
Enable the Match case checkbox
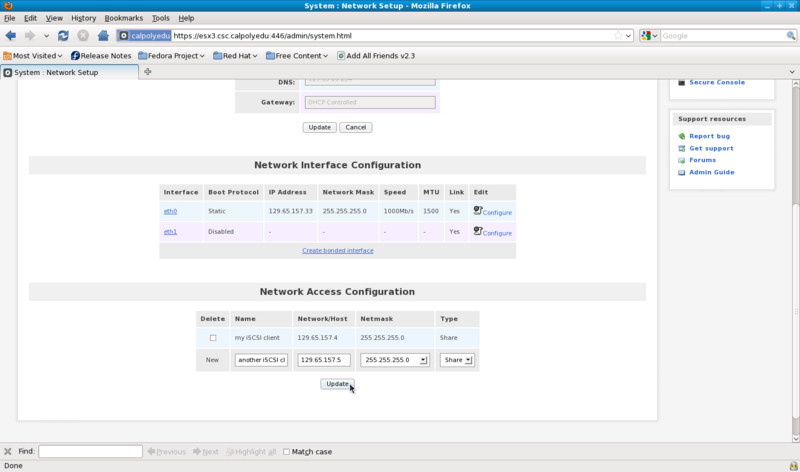[x=286, y=452]
